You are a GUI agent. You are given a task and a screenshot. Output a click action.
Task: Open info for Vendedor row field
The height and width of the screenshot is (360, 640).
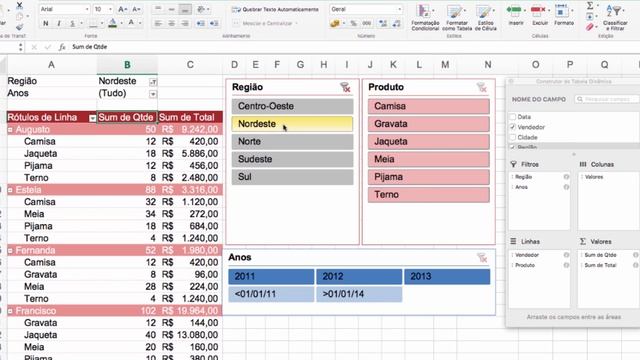coord(566,255)
